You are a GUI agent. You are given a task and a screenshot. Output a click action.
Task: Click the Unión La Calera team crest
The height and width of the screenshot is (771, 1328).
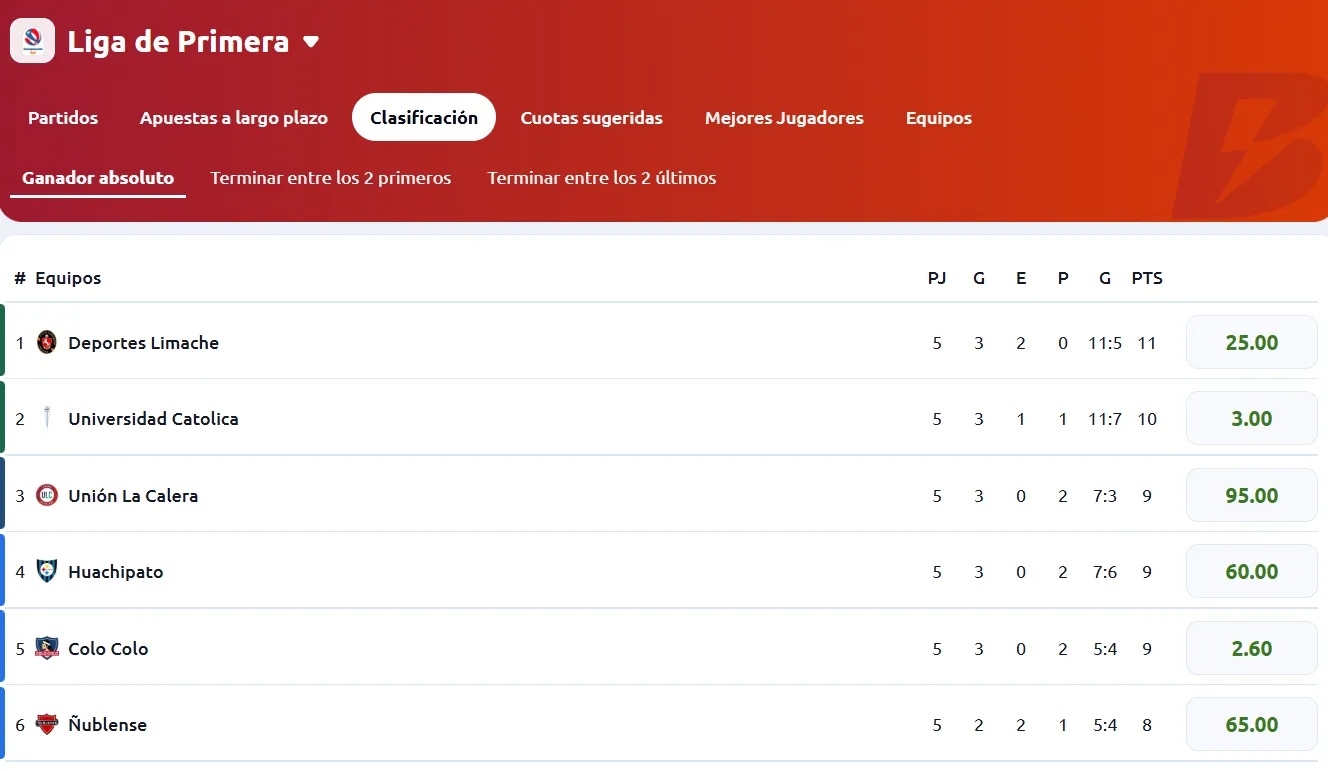coord(47,495)
